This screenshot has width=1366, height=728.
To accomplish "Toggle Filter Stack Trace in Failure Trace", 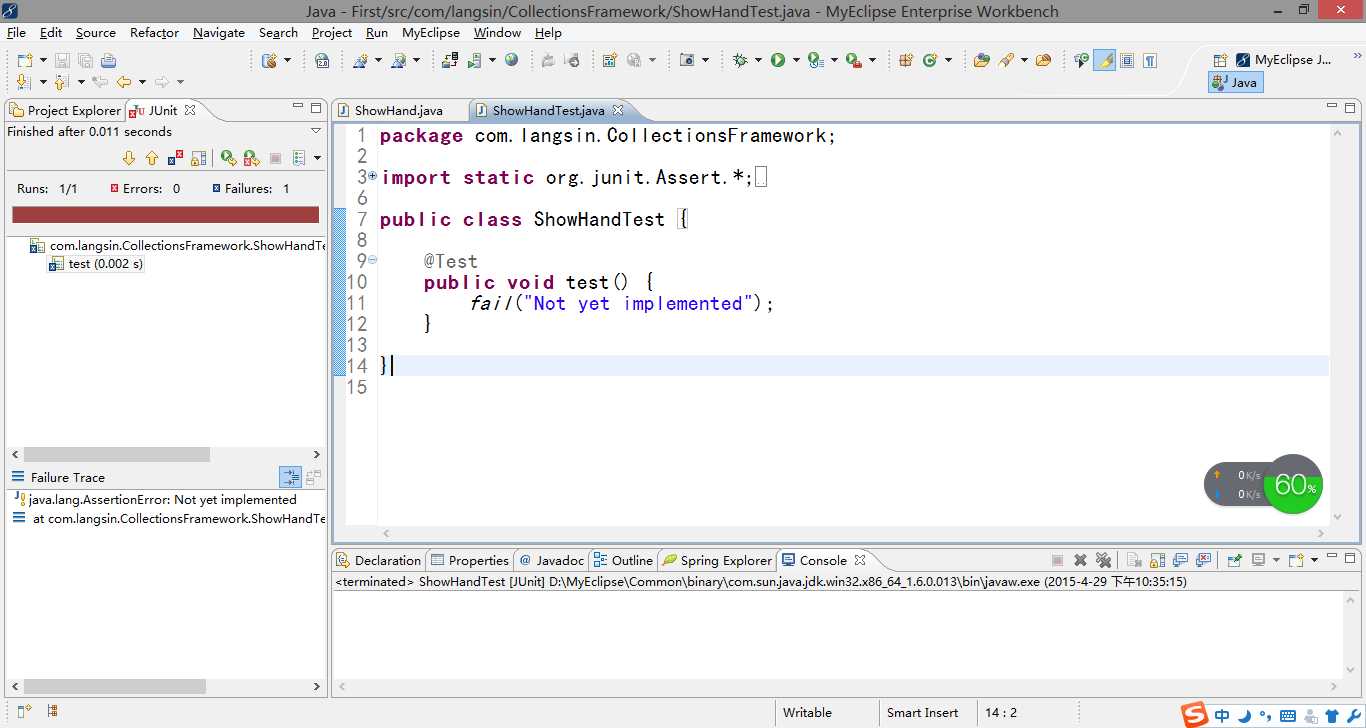I will tap(290, 477).
